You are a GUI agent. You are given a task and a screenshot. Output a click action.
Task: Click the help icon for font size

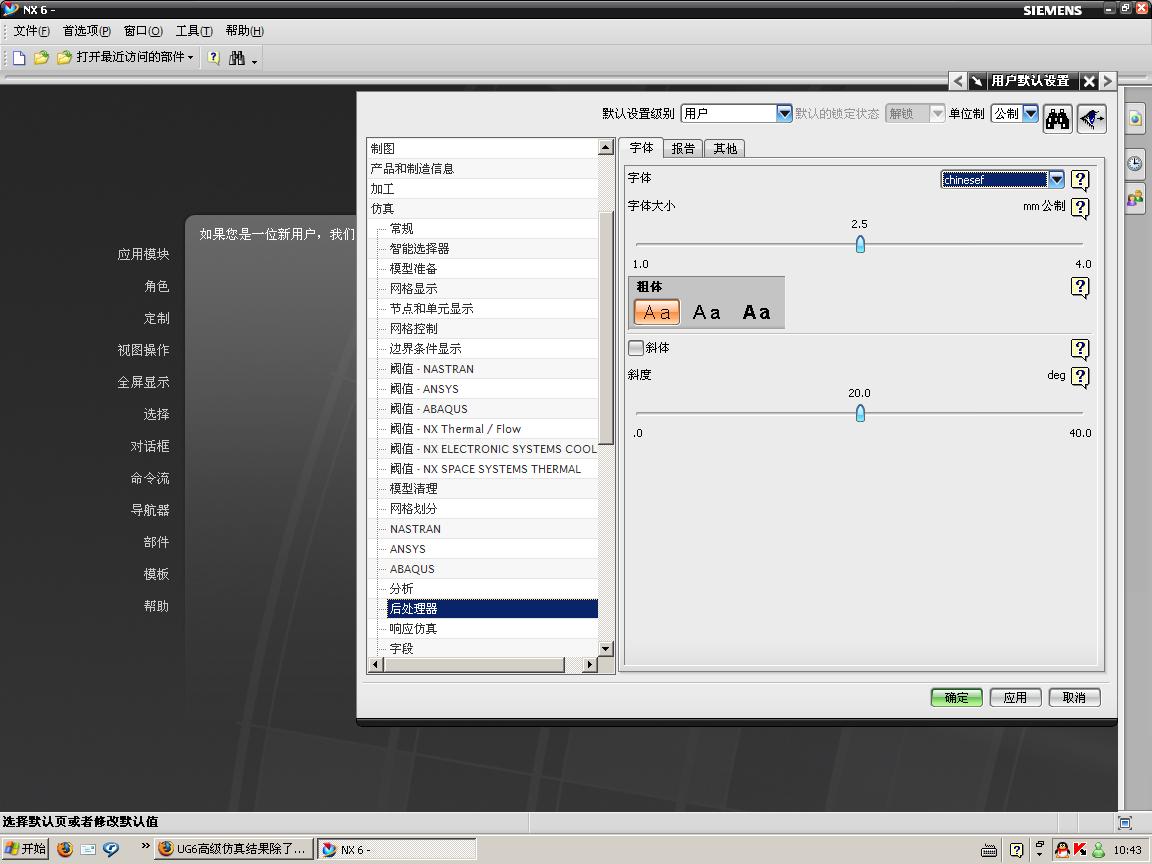tap(1080, 207)
